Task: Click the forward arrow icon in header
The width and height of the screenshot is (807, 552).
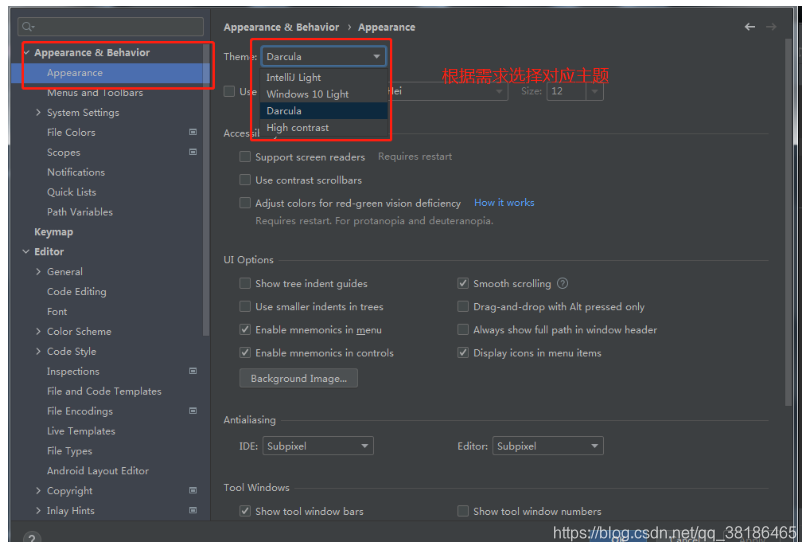Action: click(x=771, y=27)
